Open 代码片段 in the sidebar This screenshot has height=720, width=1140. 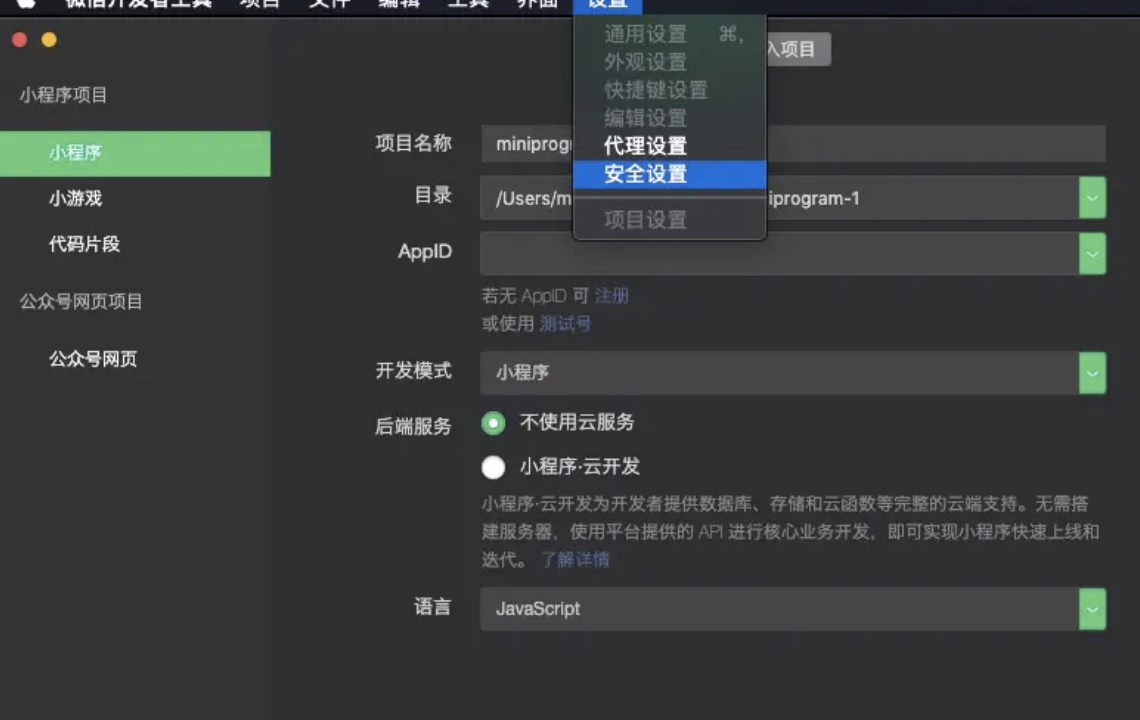click(x=84, y=244)
